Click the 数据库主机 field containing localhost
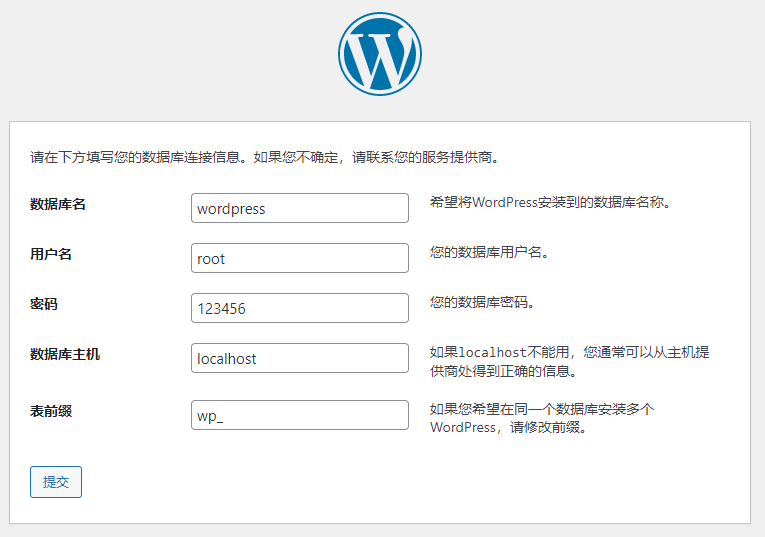This screenshot has width=765, height=537. (299, 358)
